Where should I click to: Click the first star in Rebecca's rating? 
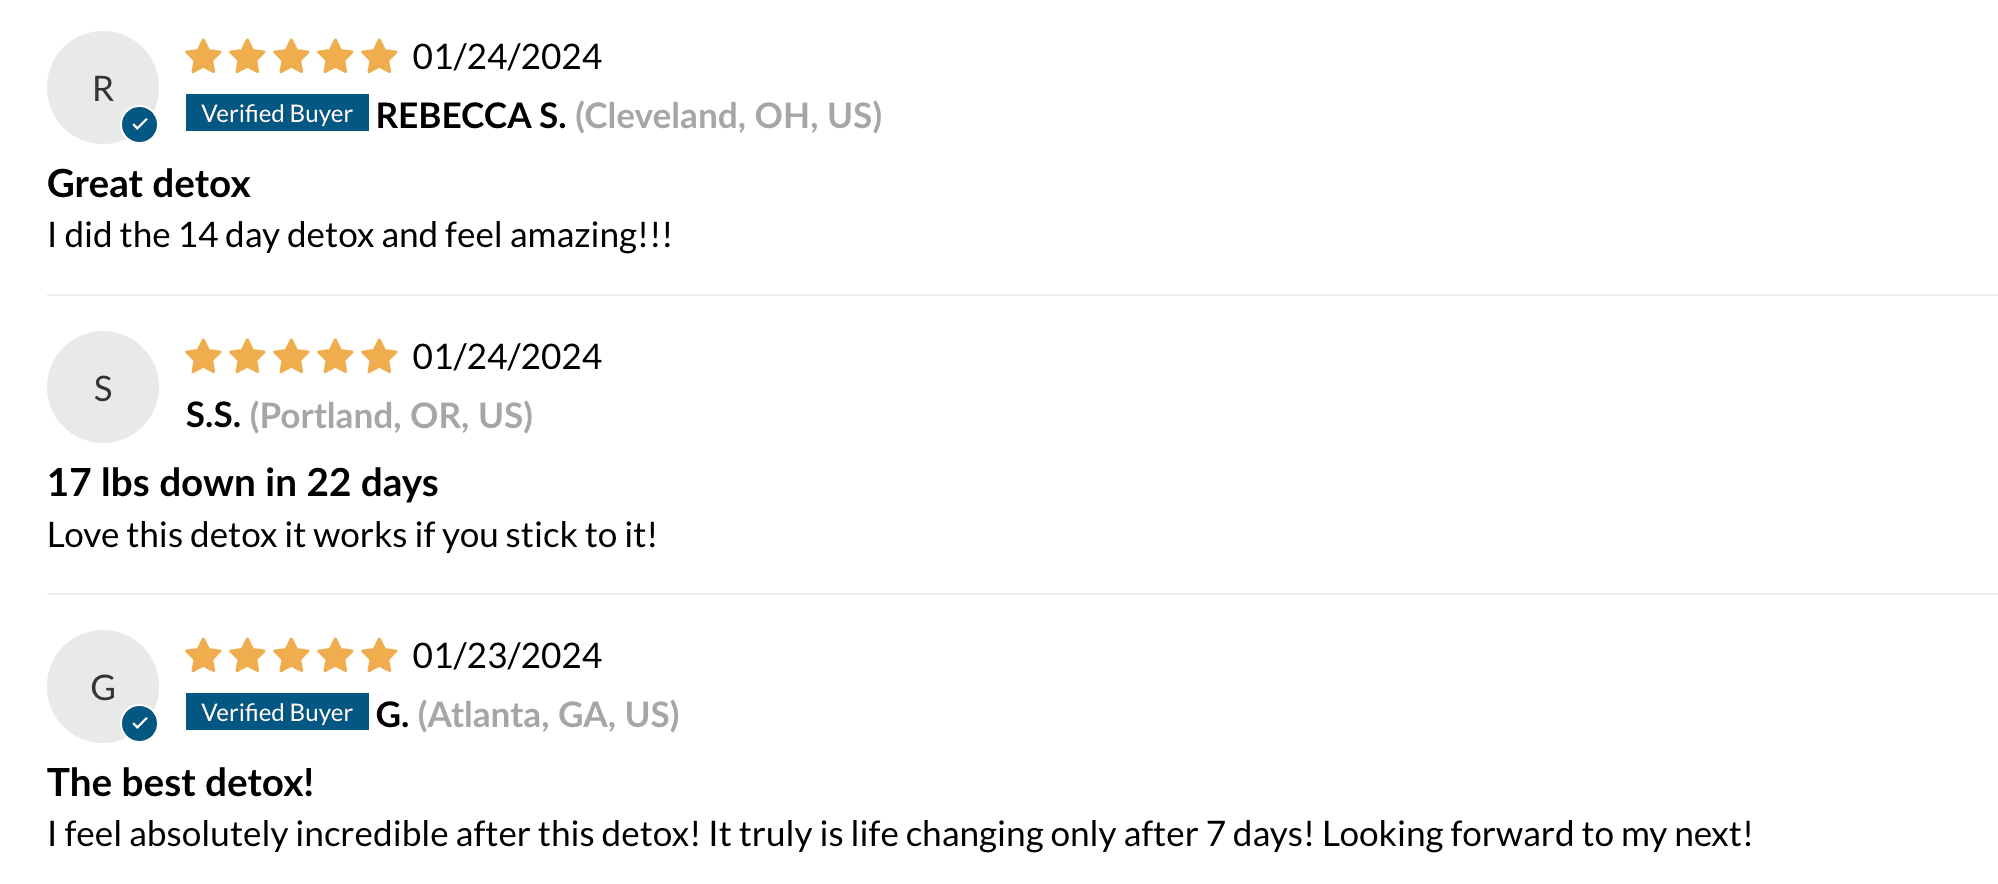coord(203,56)
